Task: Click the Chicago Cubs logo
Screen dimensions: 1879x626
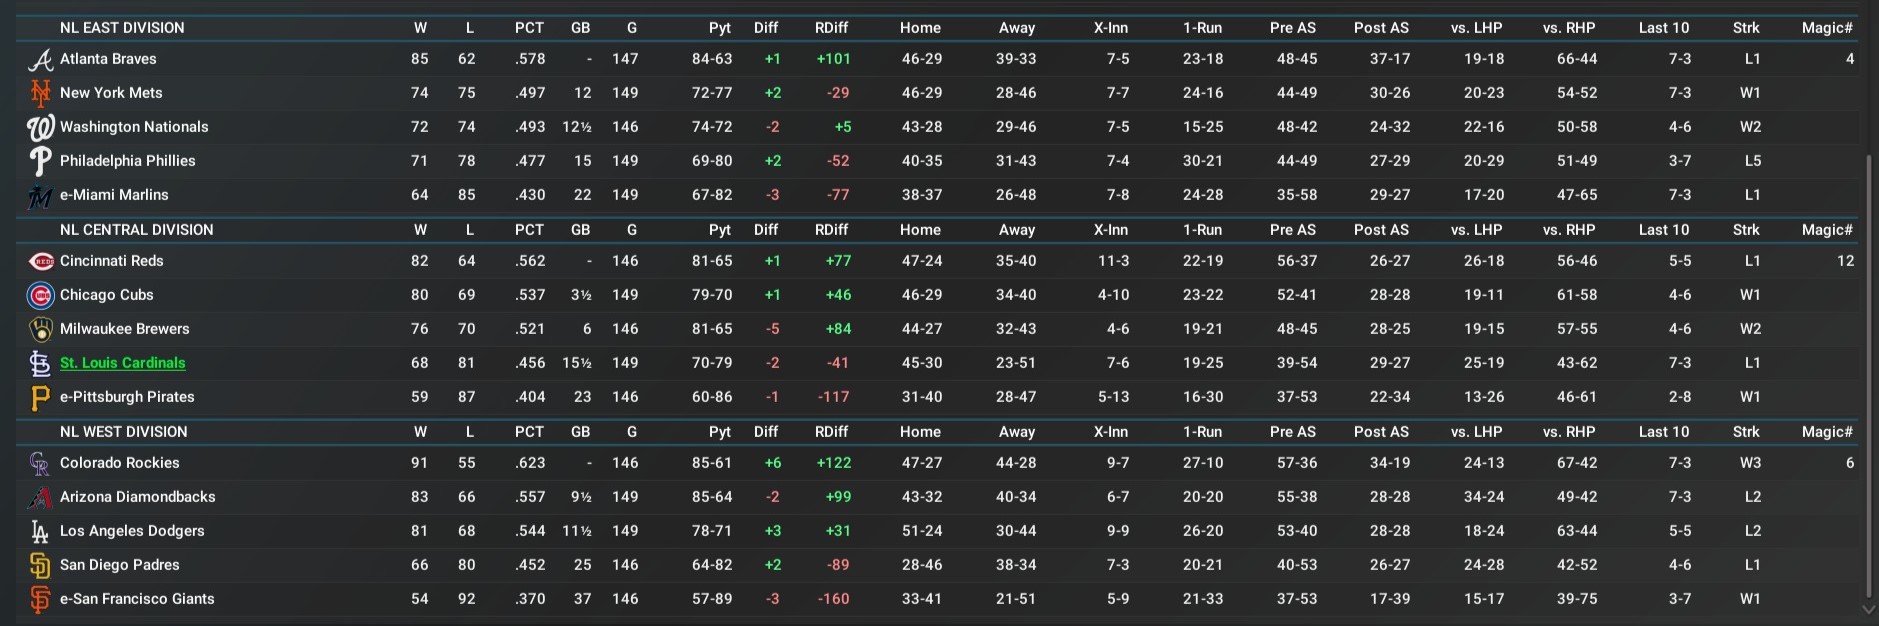Action: coord(40,295)
